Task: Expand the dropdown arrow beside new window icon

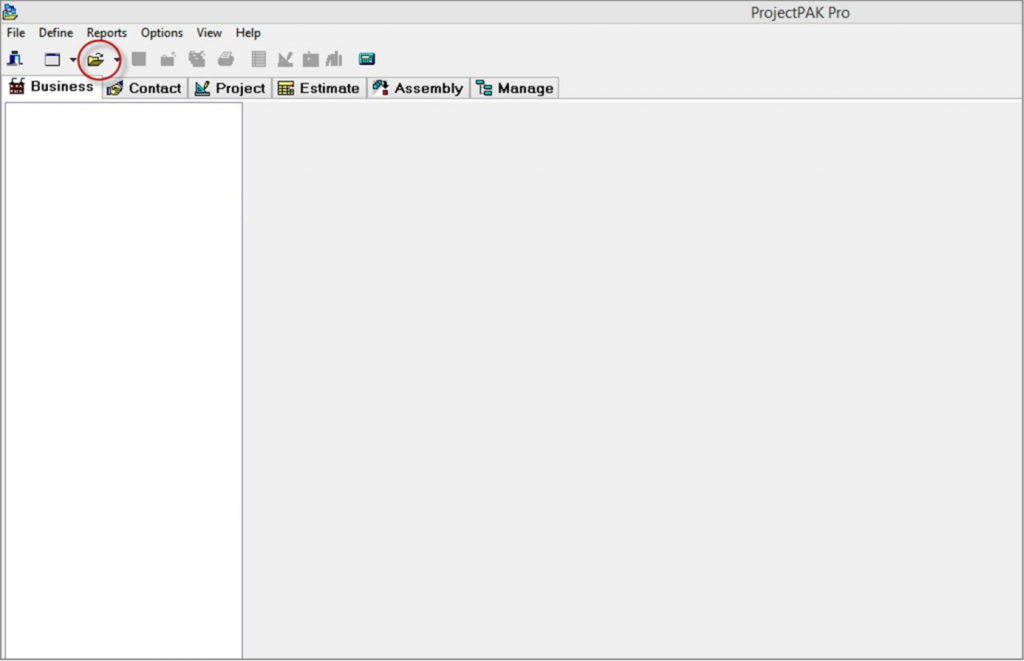Action: tap(73, 60)
